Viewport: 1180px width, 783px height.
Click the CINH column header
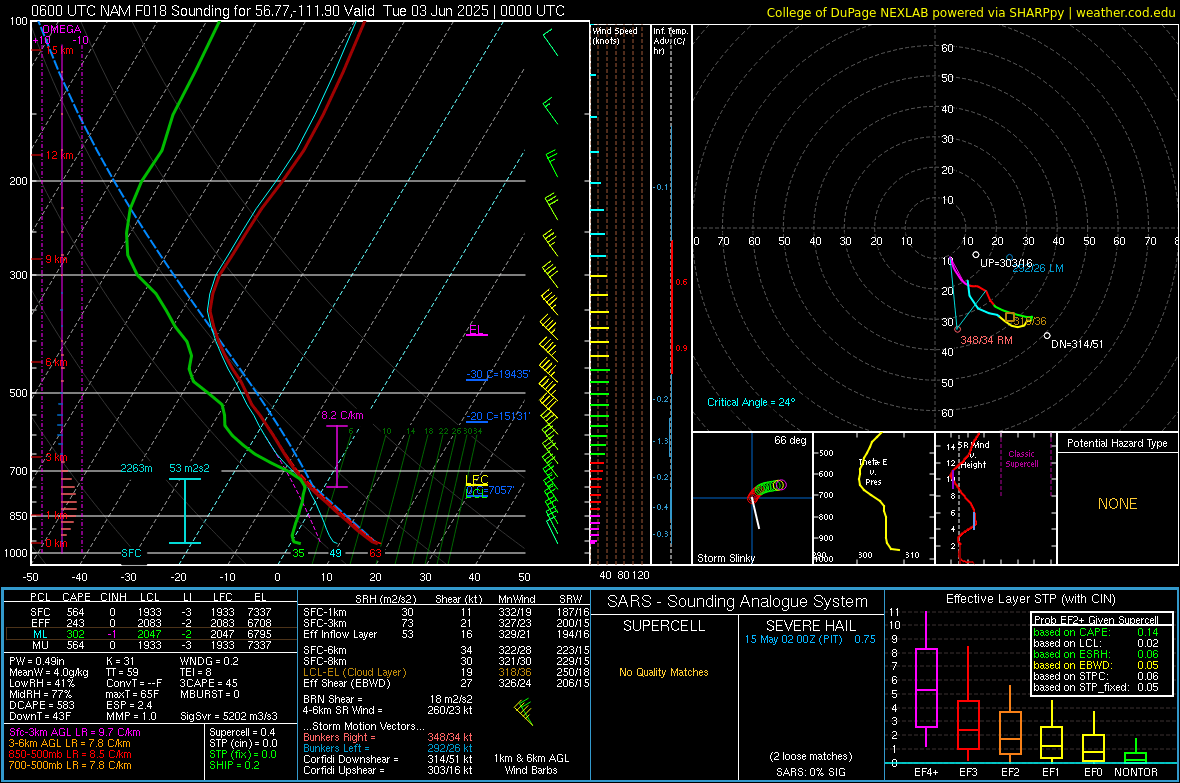(x=114, y=597)
